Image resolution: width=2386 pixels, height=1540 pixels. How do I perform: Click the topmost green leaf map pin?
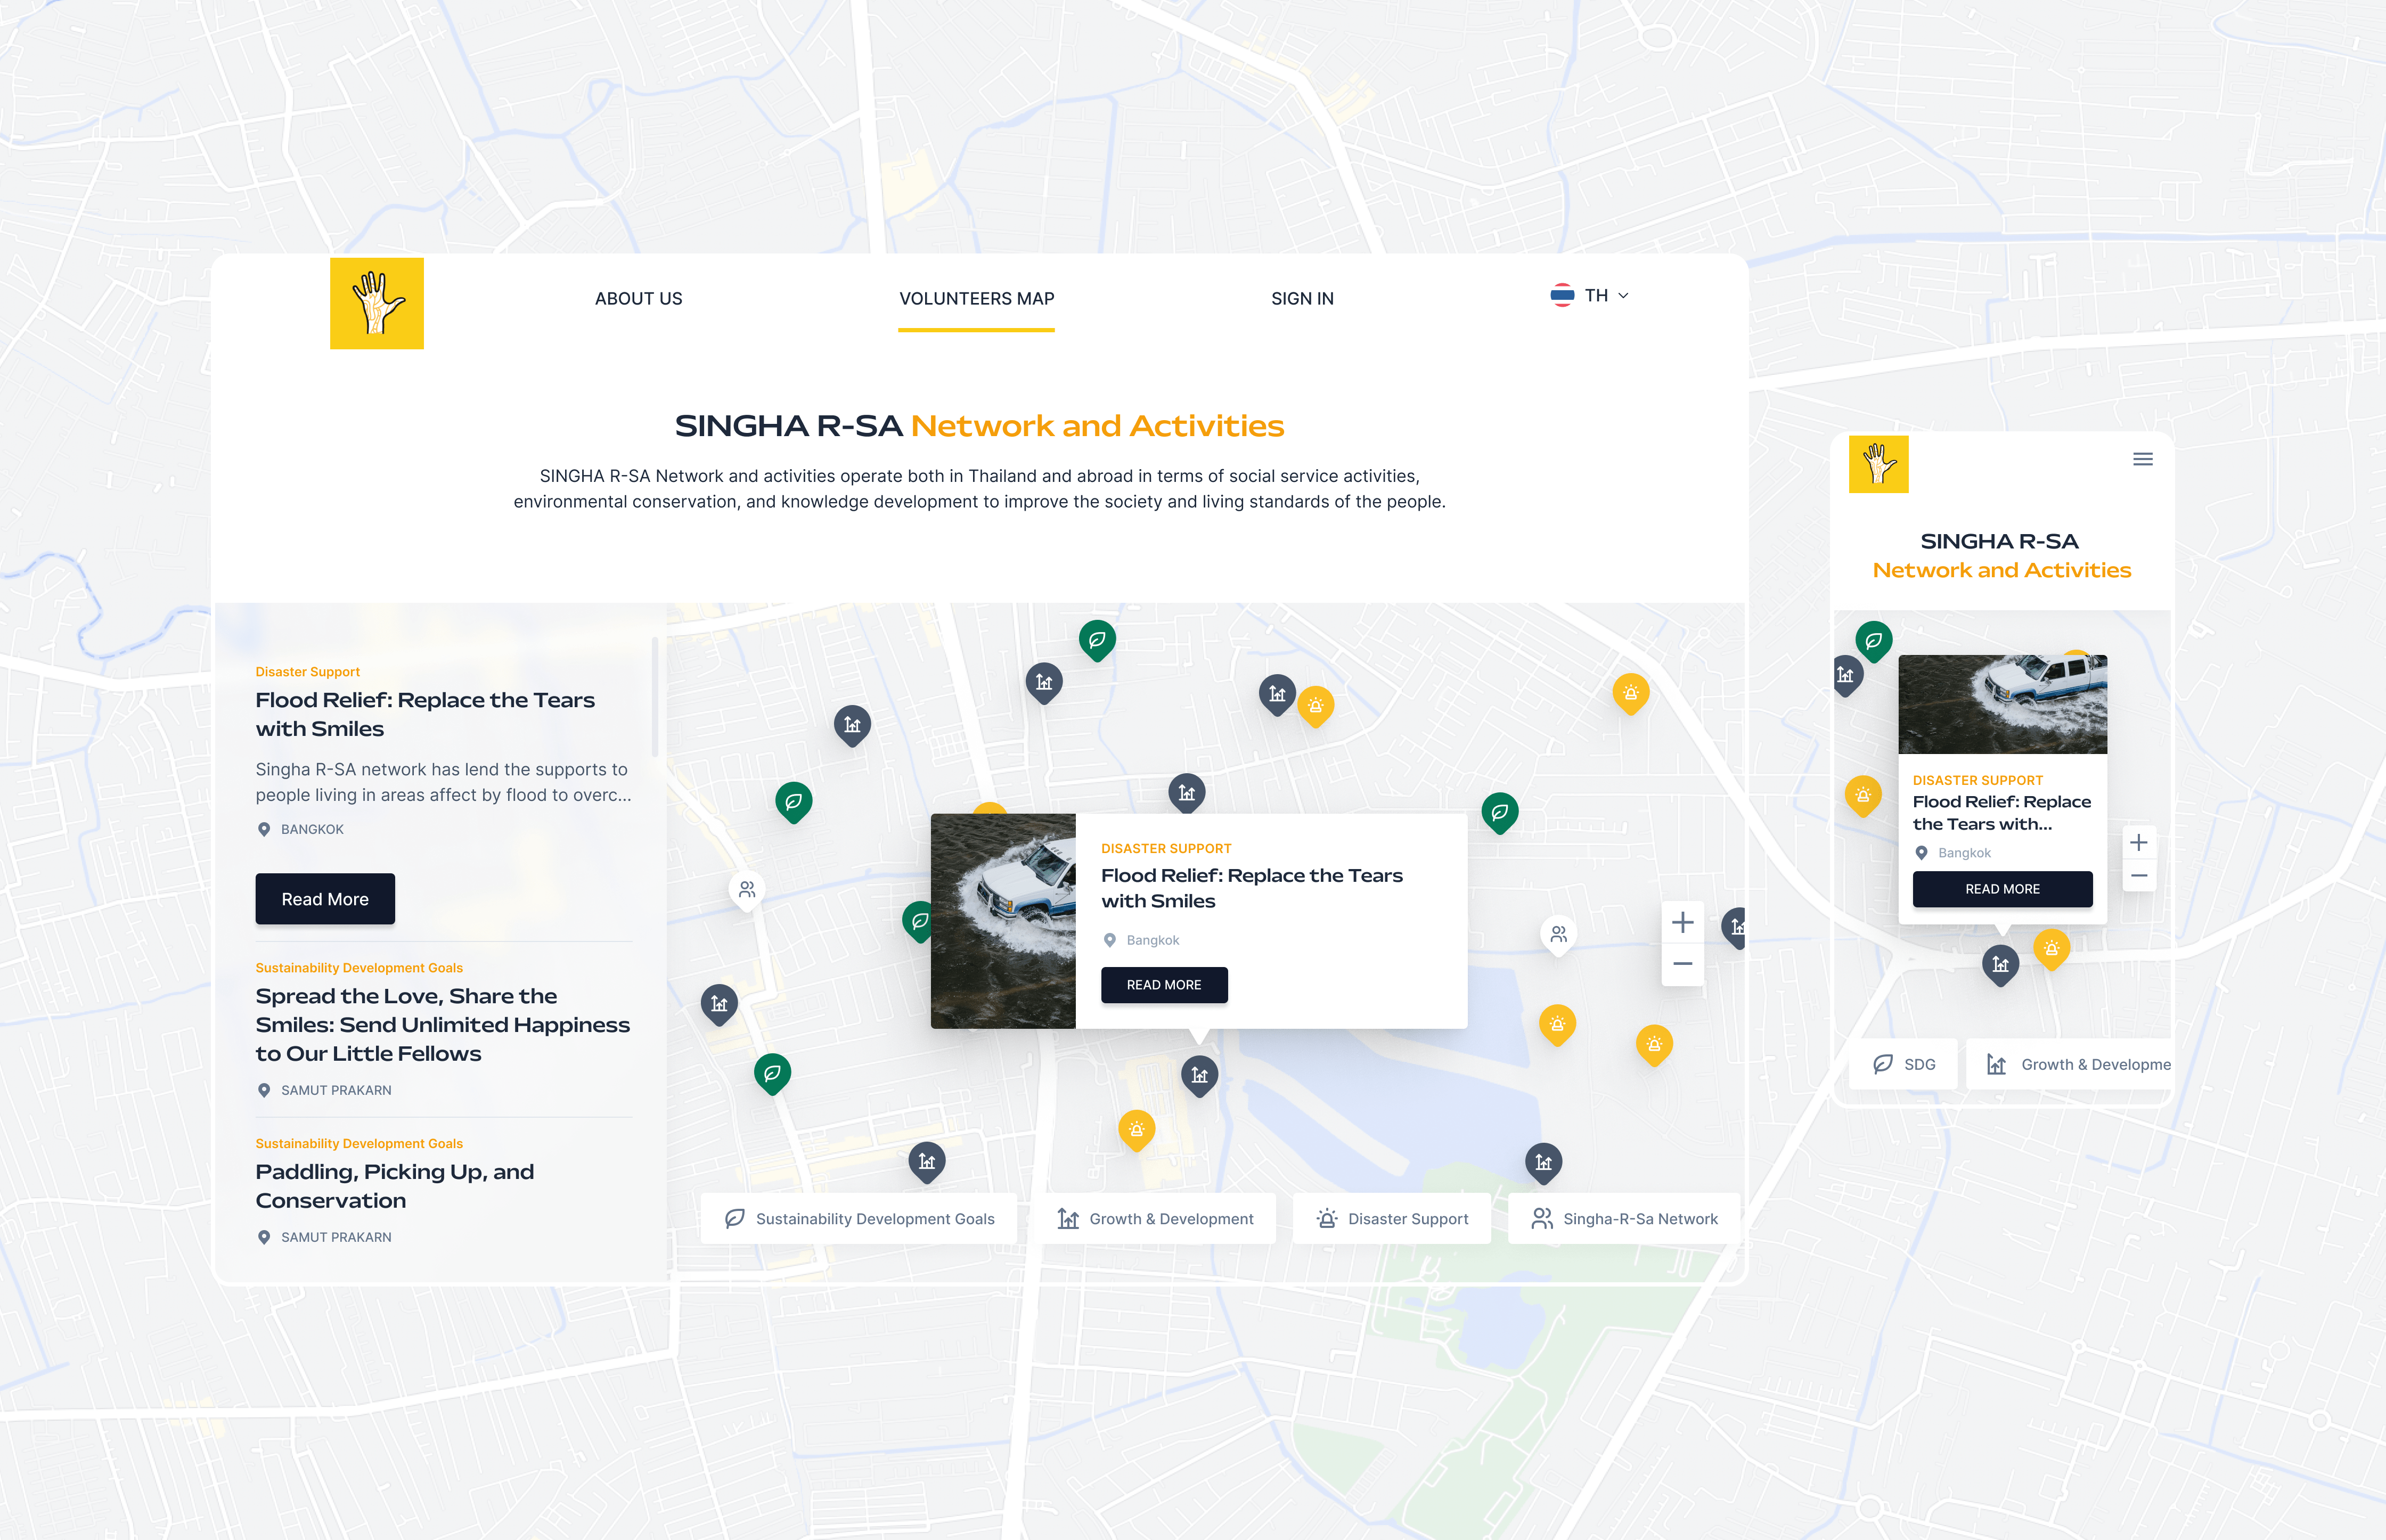1097,638
